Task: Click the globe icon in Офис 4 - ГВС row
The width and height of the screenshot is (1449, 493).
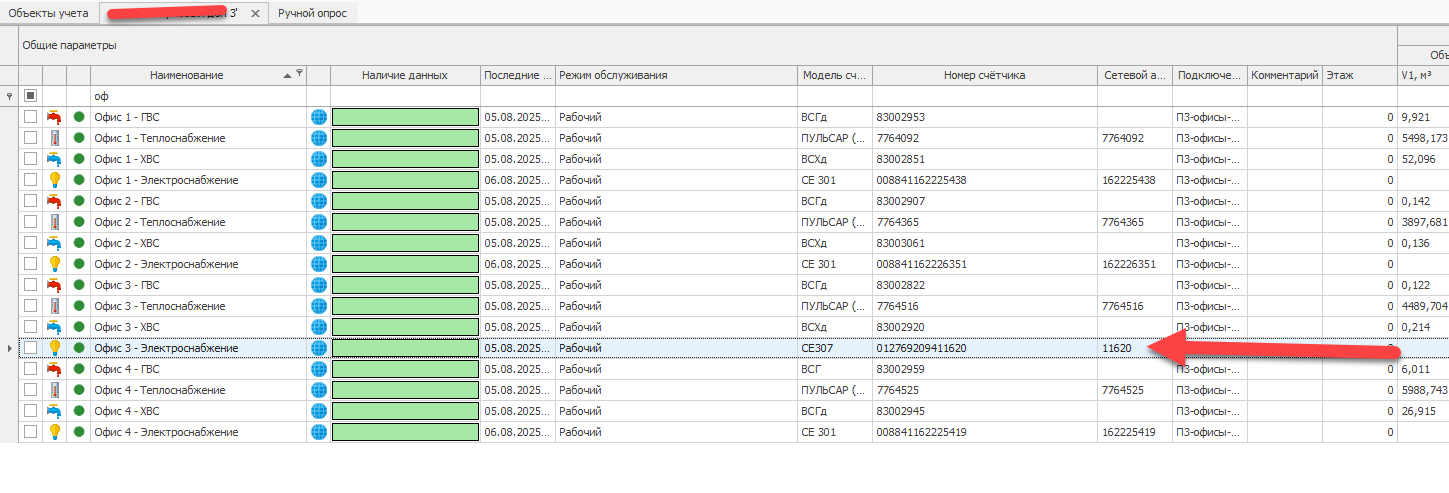Action: click(319, 369)
